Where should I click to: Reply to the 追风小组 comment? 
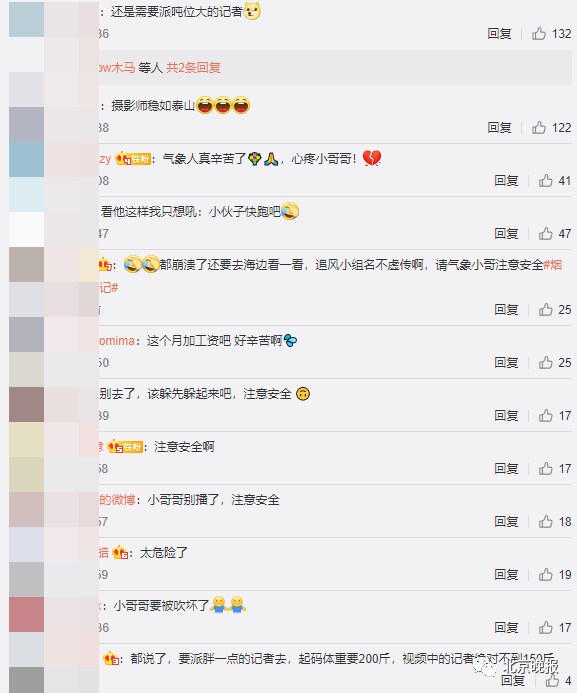506,309
